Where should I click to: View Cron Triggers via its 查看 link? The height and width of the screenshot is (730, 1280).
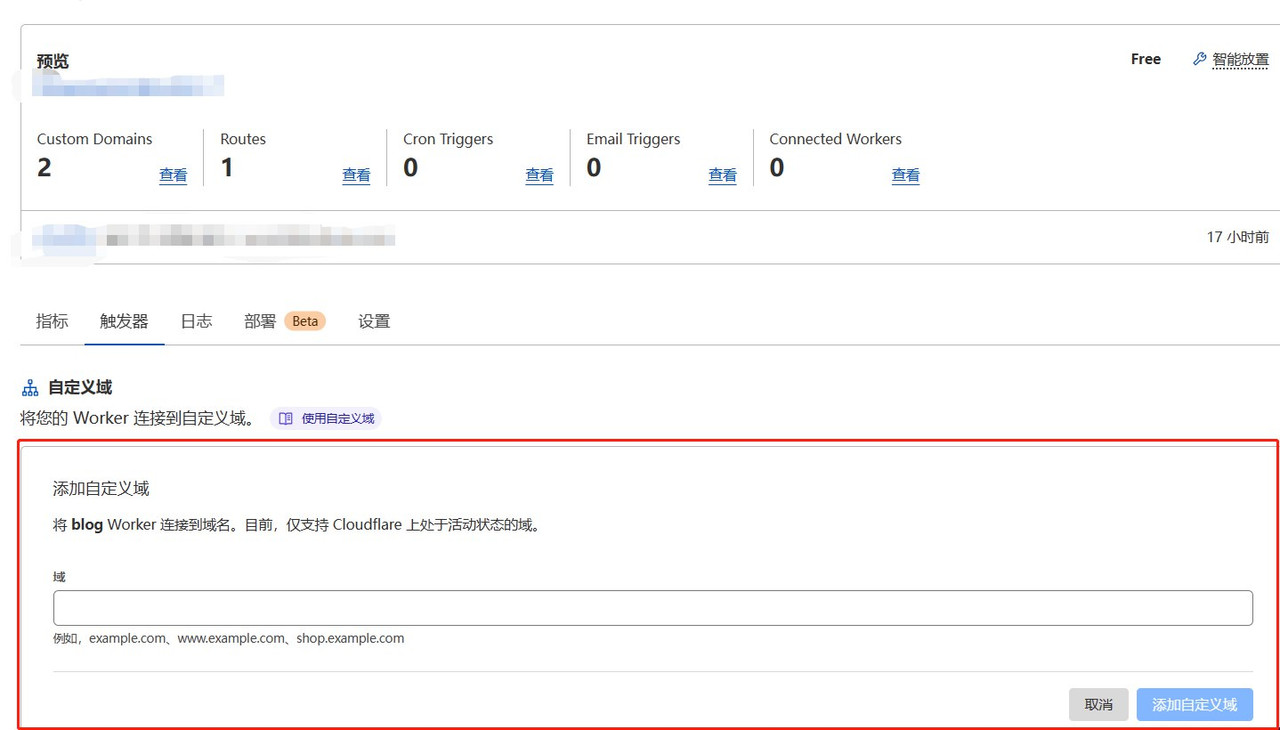[539, 175]
